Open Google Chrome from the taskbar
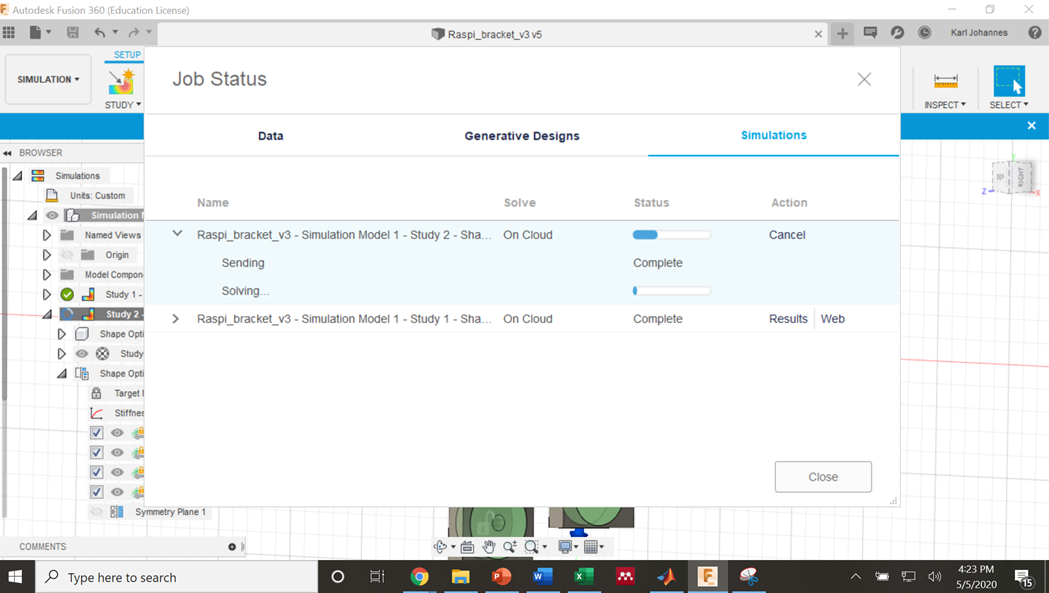 coord(419,576)
